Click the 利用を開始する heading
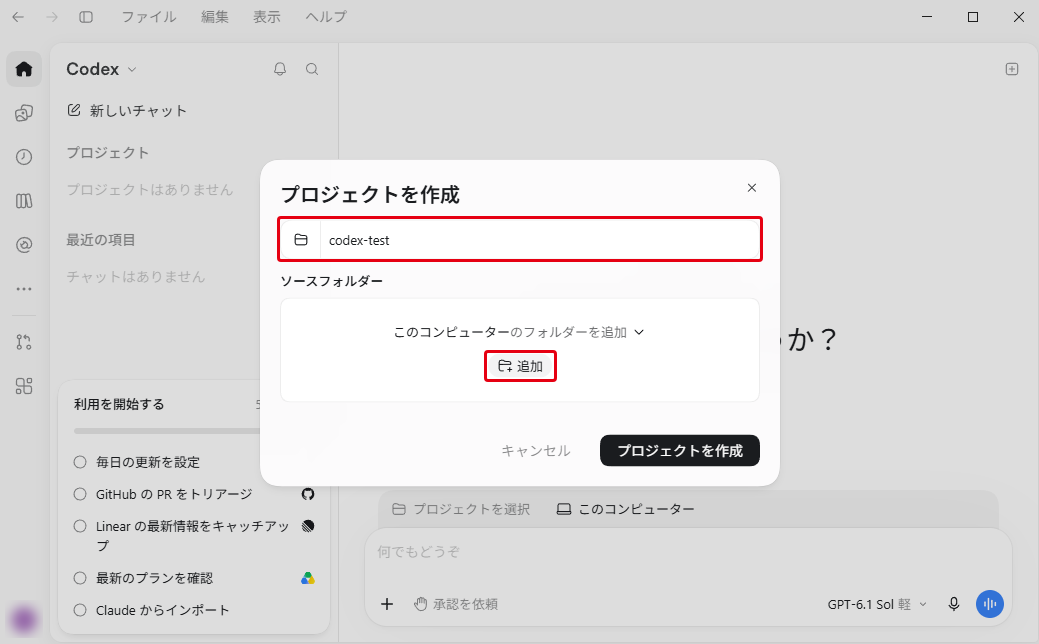 click(x=119, y=404)
